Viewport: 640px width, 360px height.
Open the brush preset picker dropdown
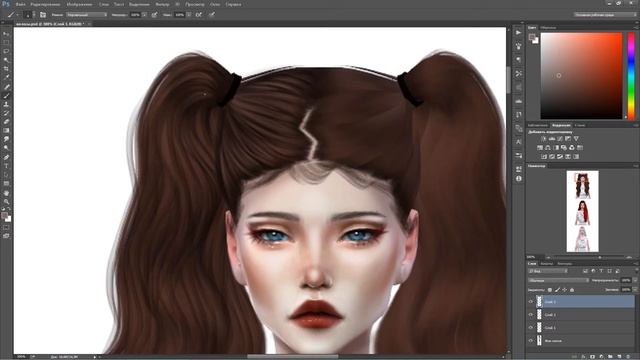click(x=34, y=15)
